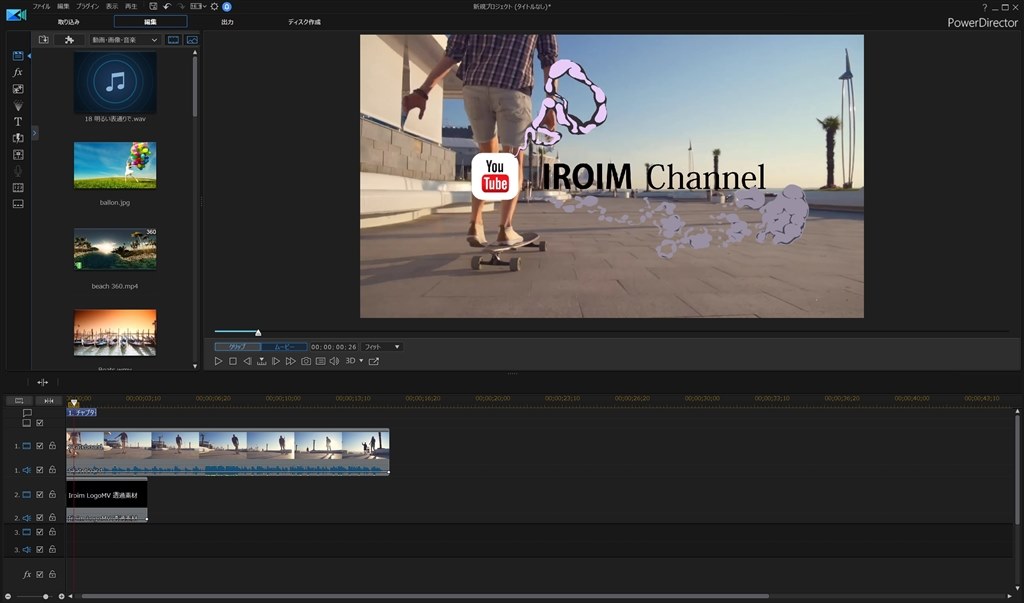
Task: Click the blue notification icon in top bar
Action: pyautogui.click(x=227, y=7)
